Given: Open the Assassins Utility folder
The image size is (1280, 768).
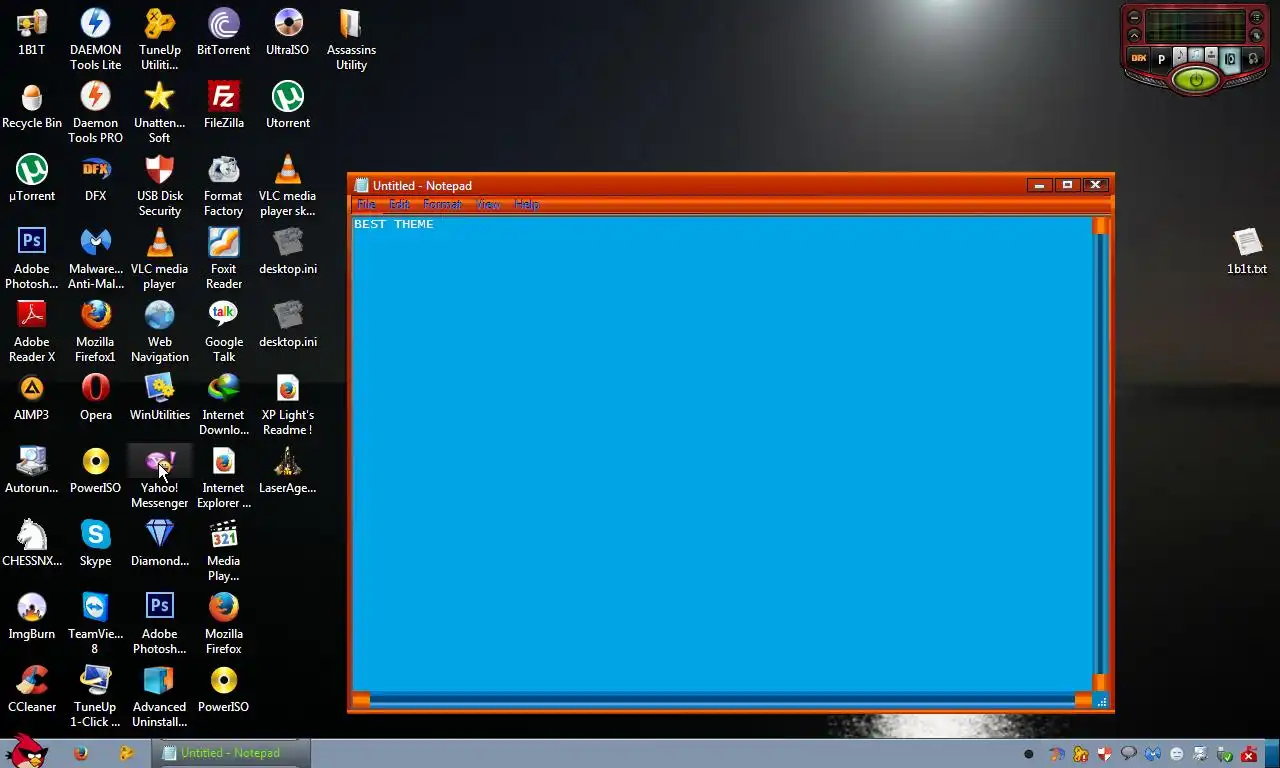Looking at the screenshot, I should [x=351, y=39].
